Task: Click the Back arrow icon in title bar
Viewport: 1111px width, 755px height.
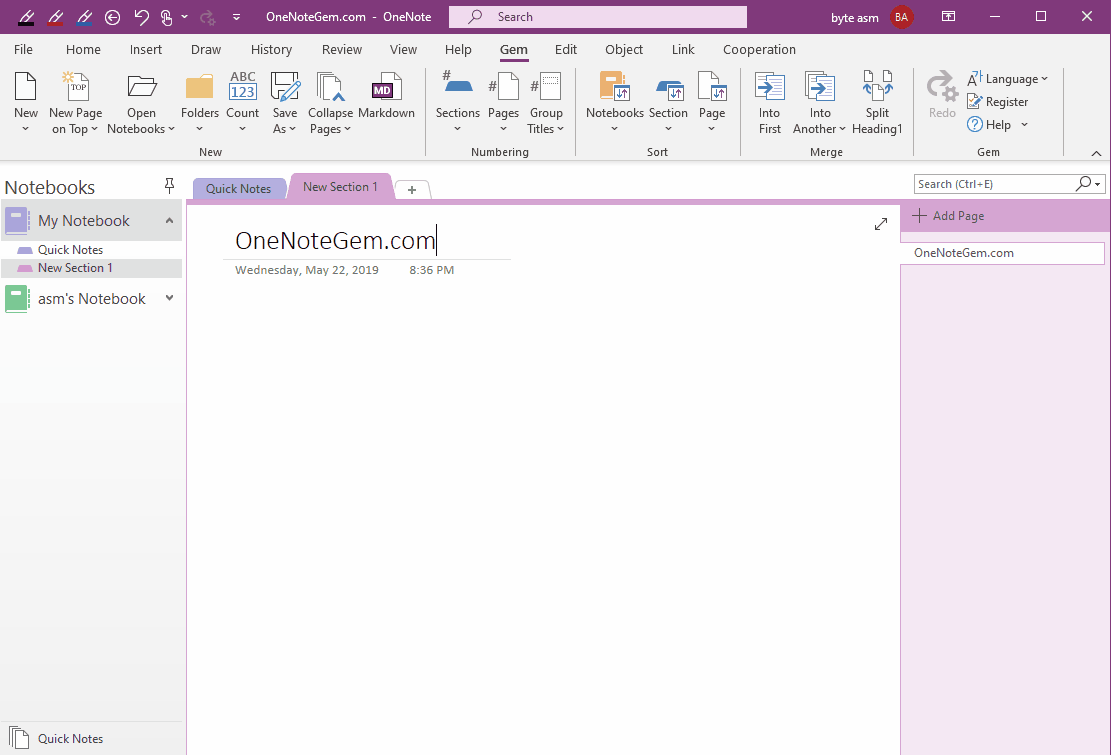Action: coord(112,17)
